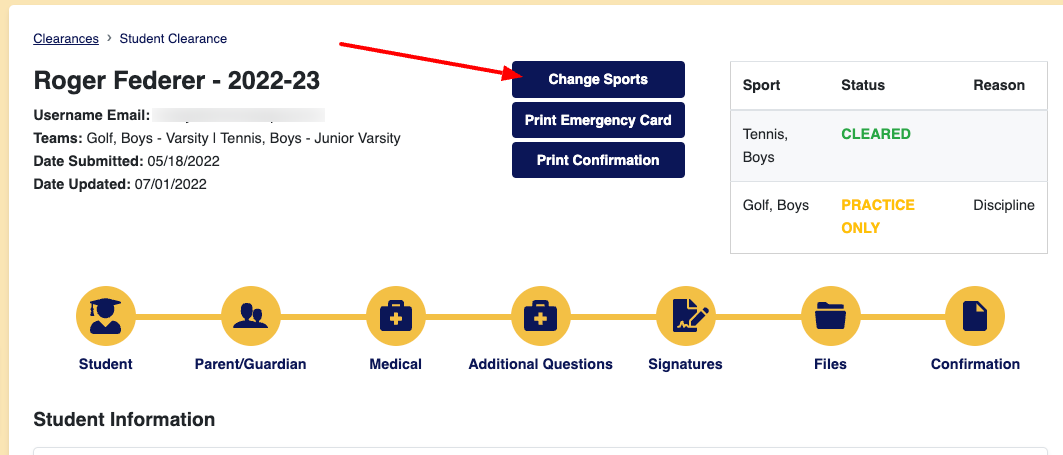Click the Discipline reason cell
Screen dimensions: 1063x455
click(1003, 205)
